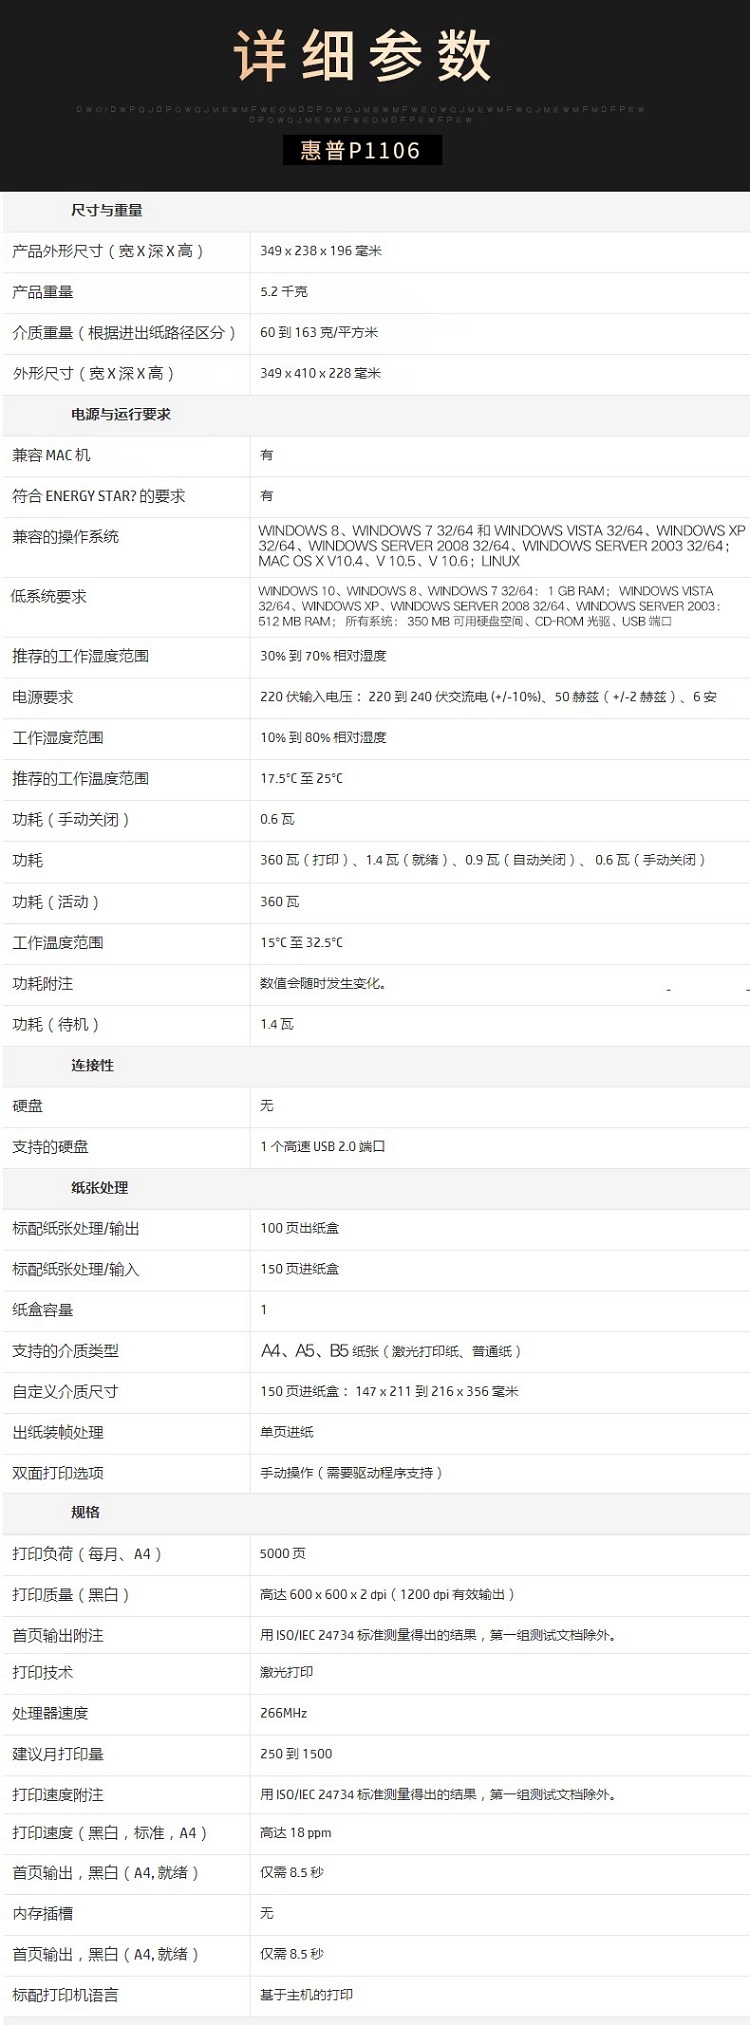Click the 基于主机的打印 value
The height and width of the screenshot is (2025, 750).
click(x=306, y=1995)
